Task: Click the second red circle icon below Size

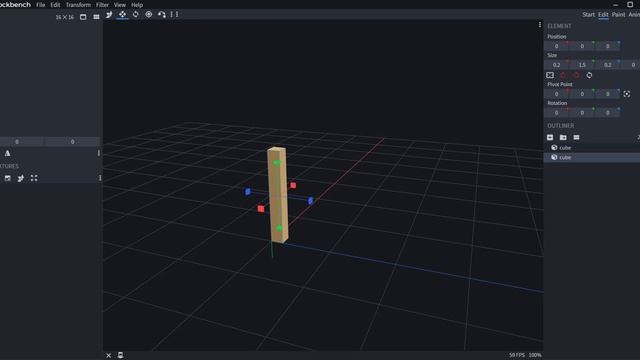Action: click(576, 75)
